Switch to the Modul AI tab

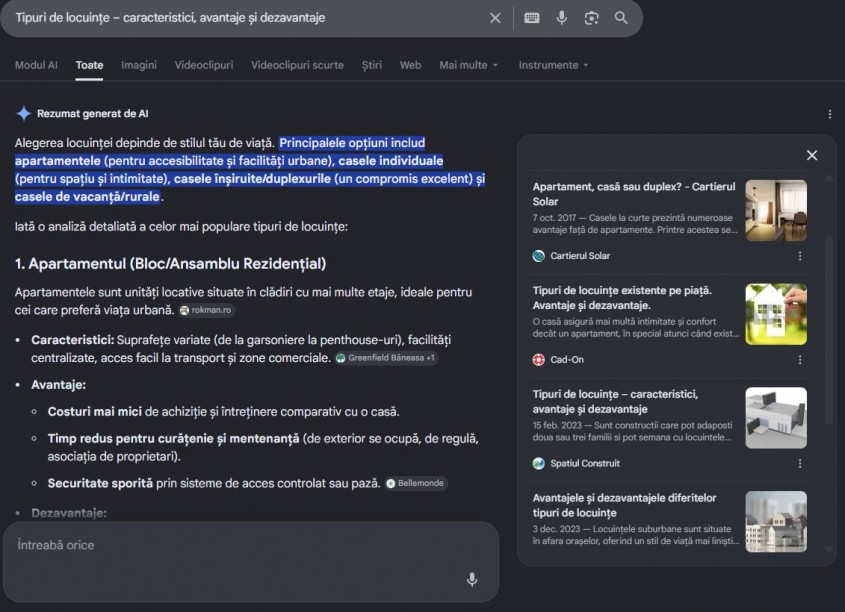click(x=36, y=65)
